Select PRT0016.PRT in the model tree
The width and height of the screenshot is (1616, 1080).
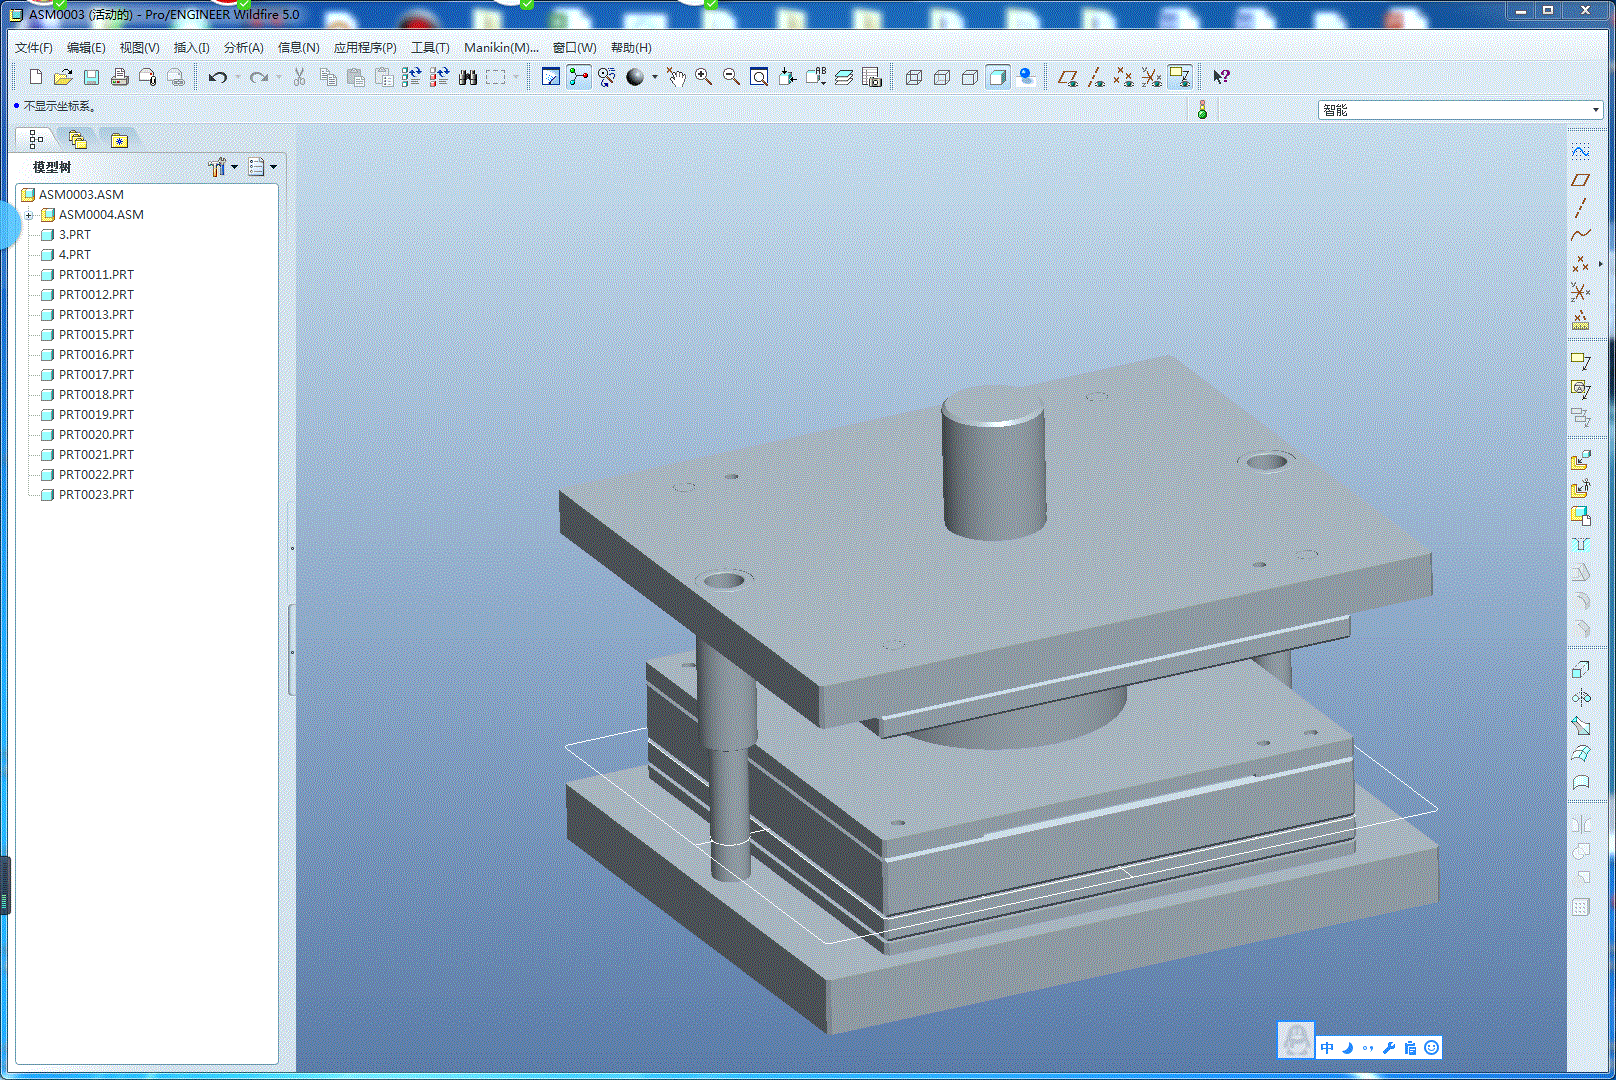96,355
